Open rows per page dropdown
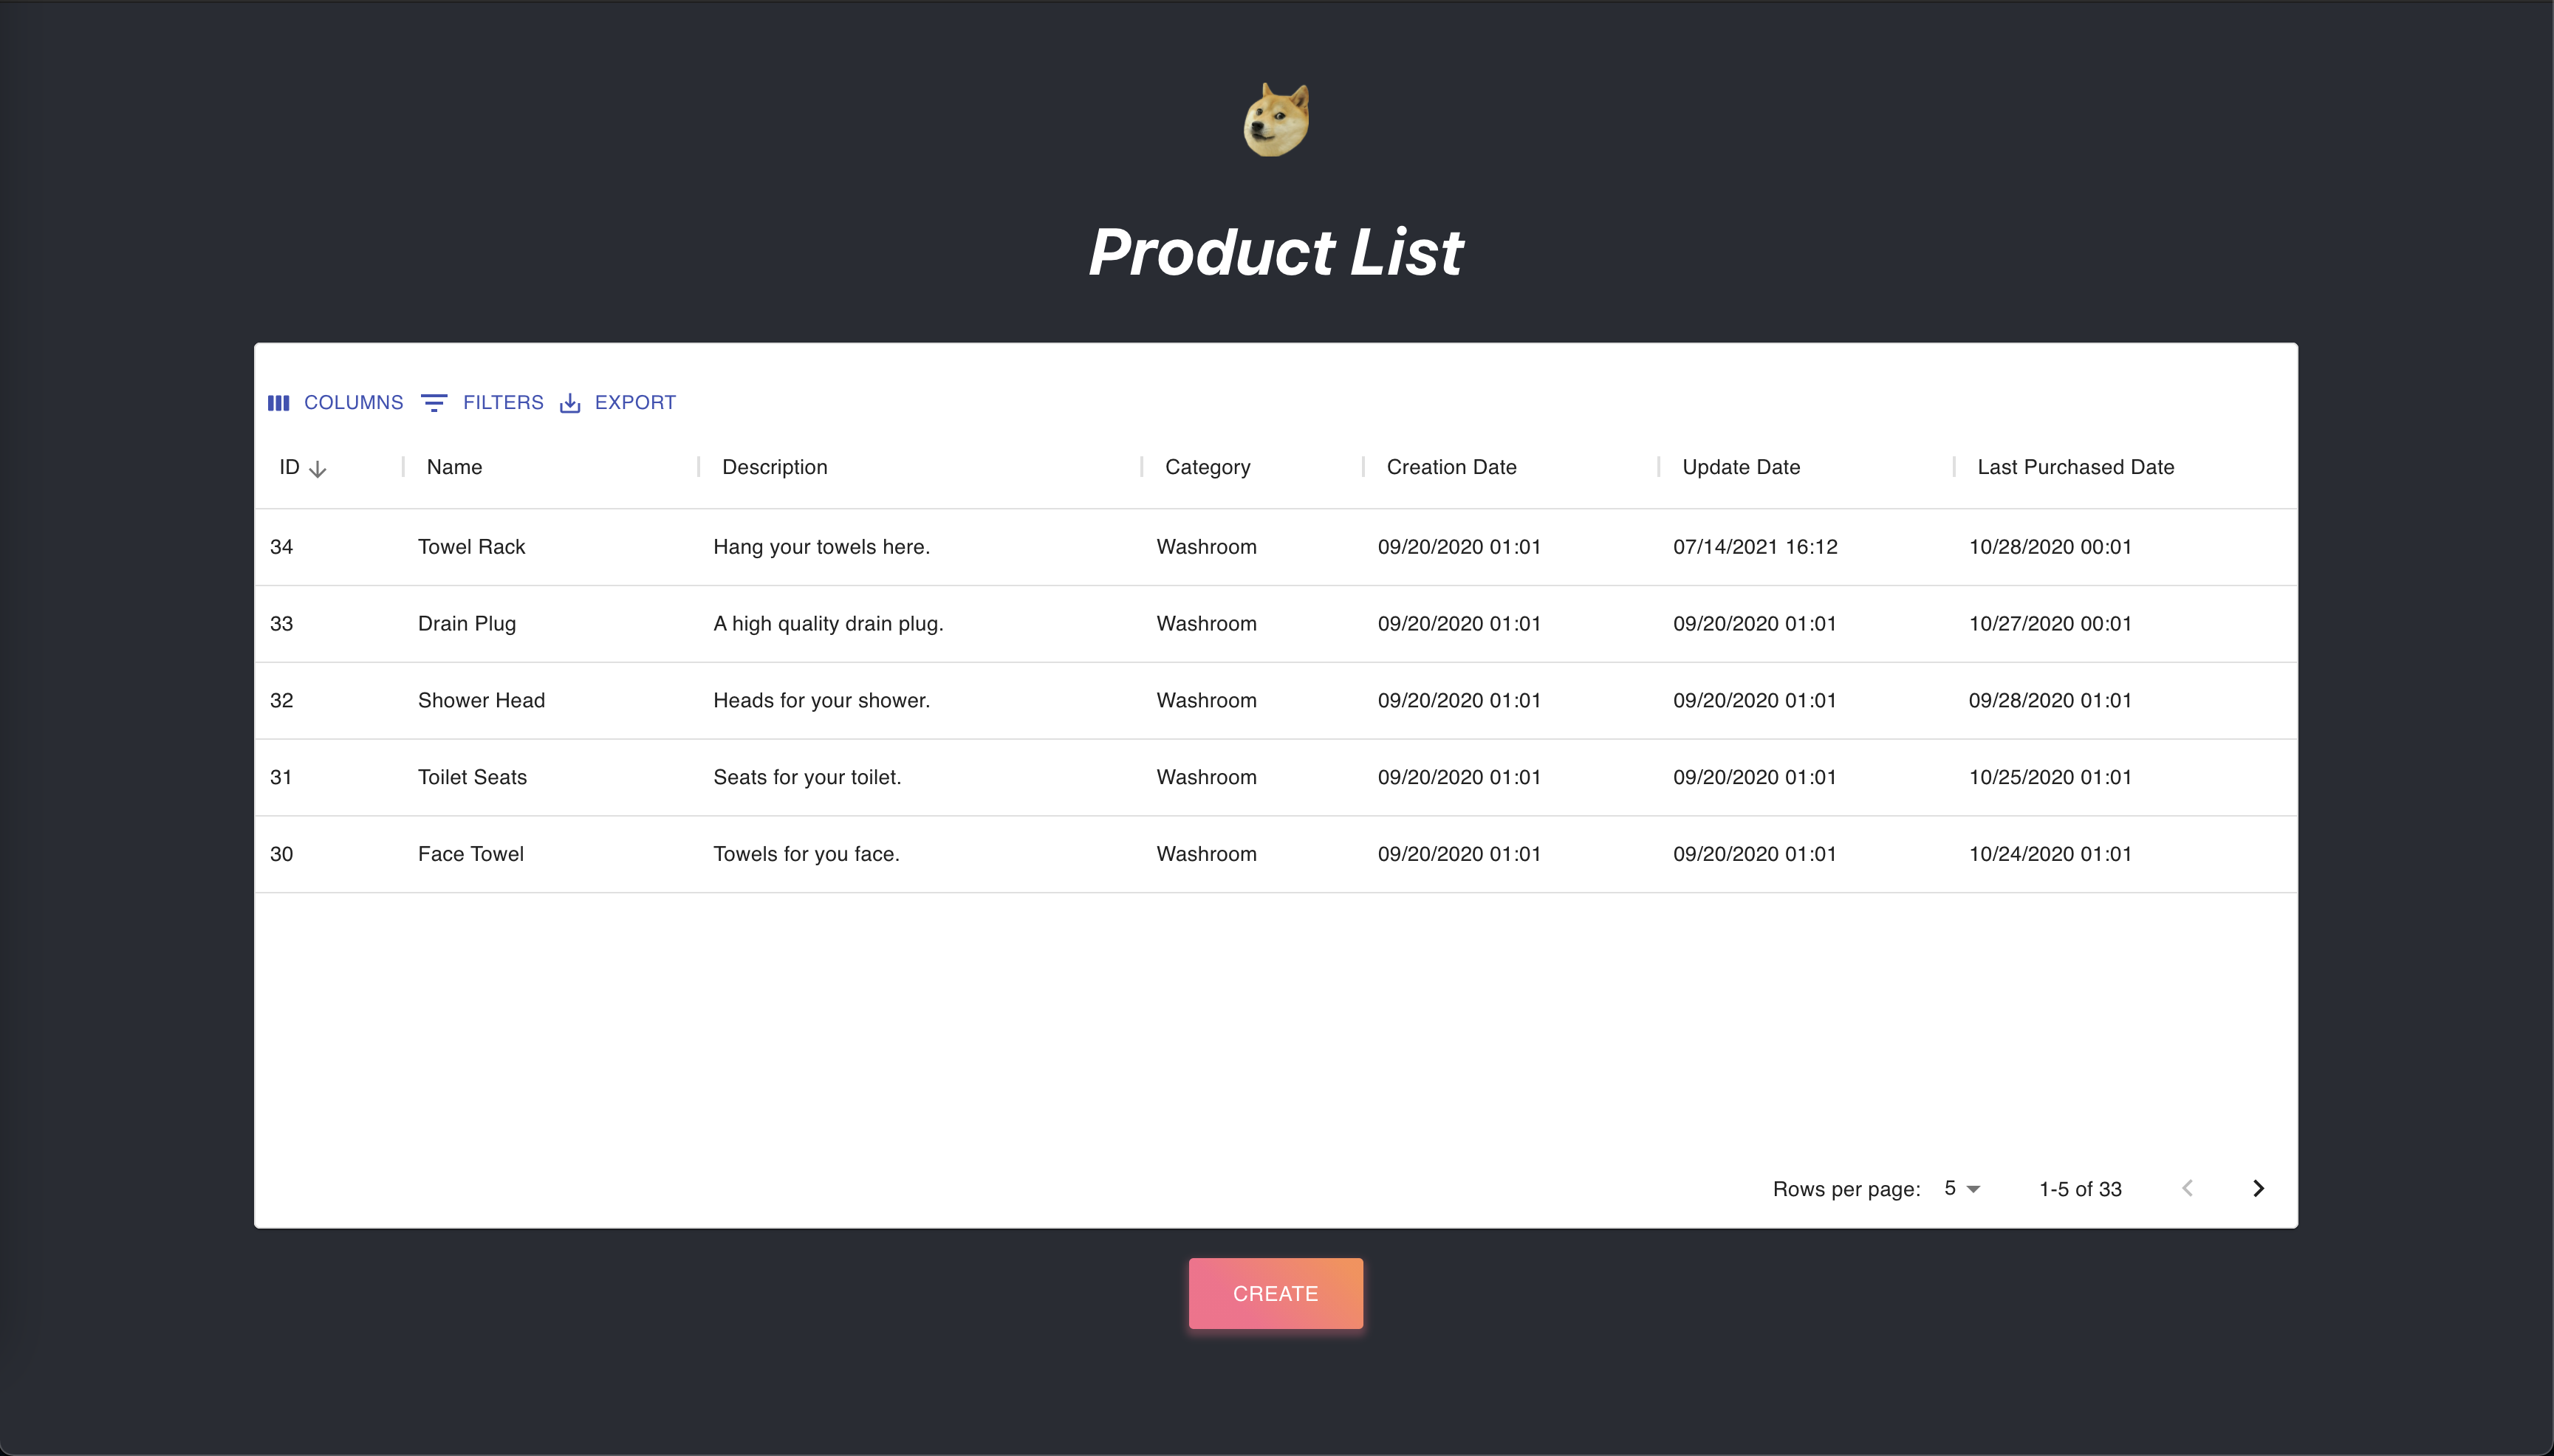 (1962, 1188)
